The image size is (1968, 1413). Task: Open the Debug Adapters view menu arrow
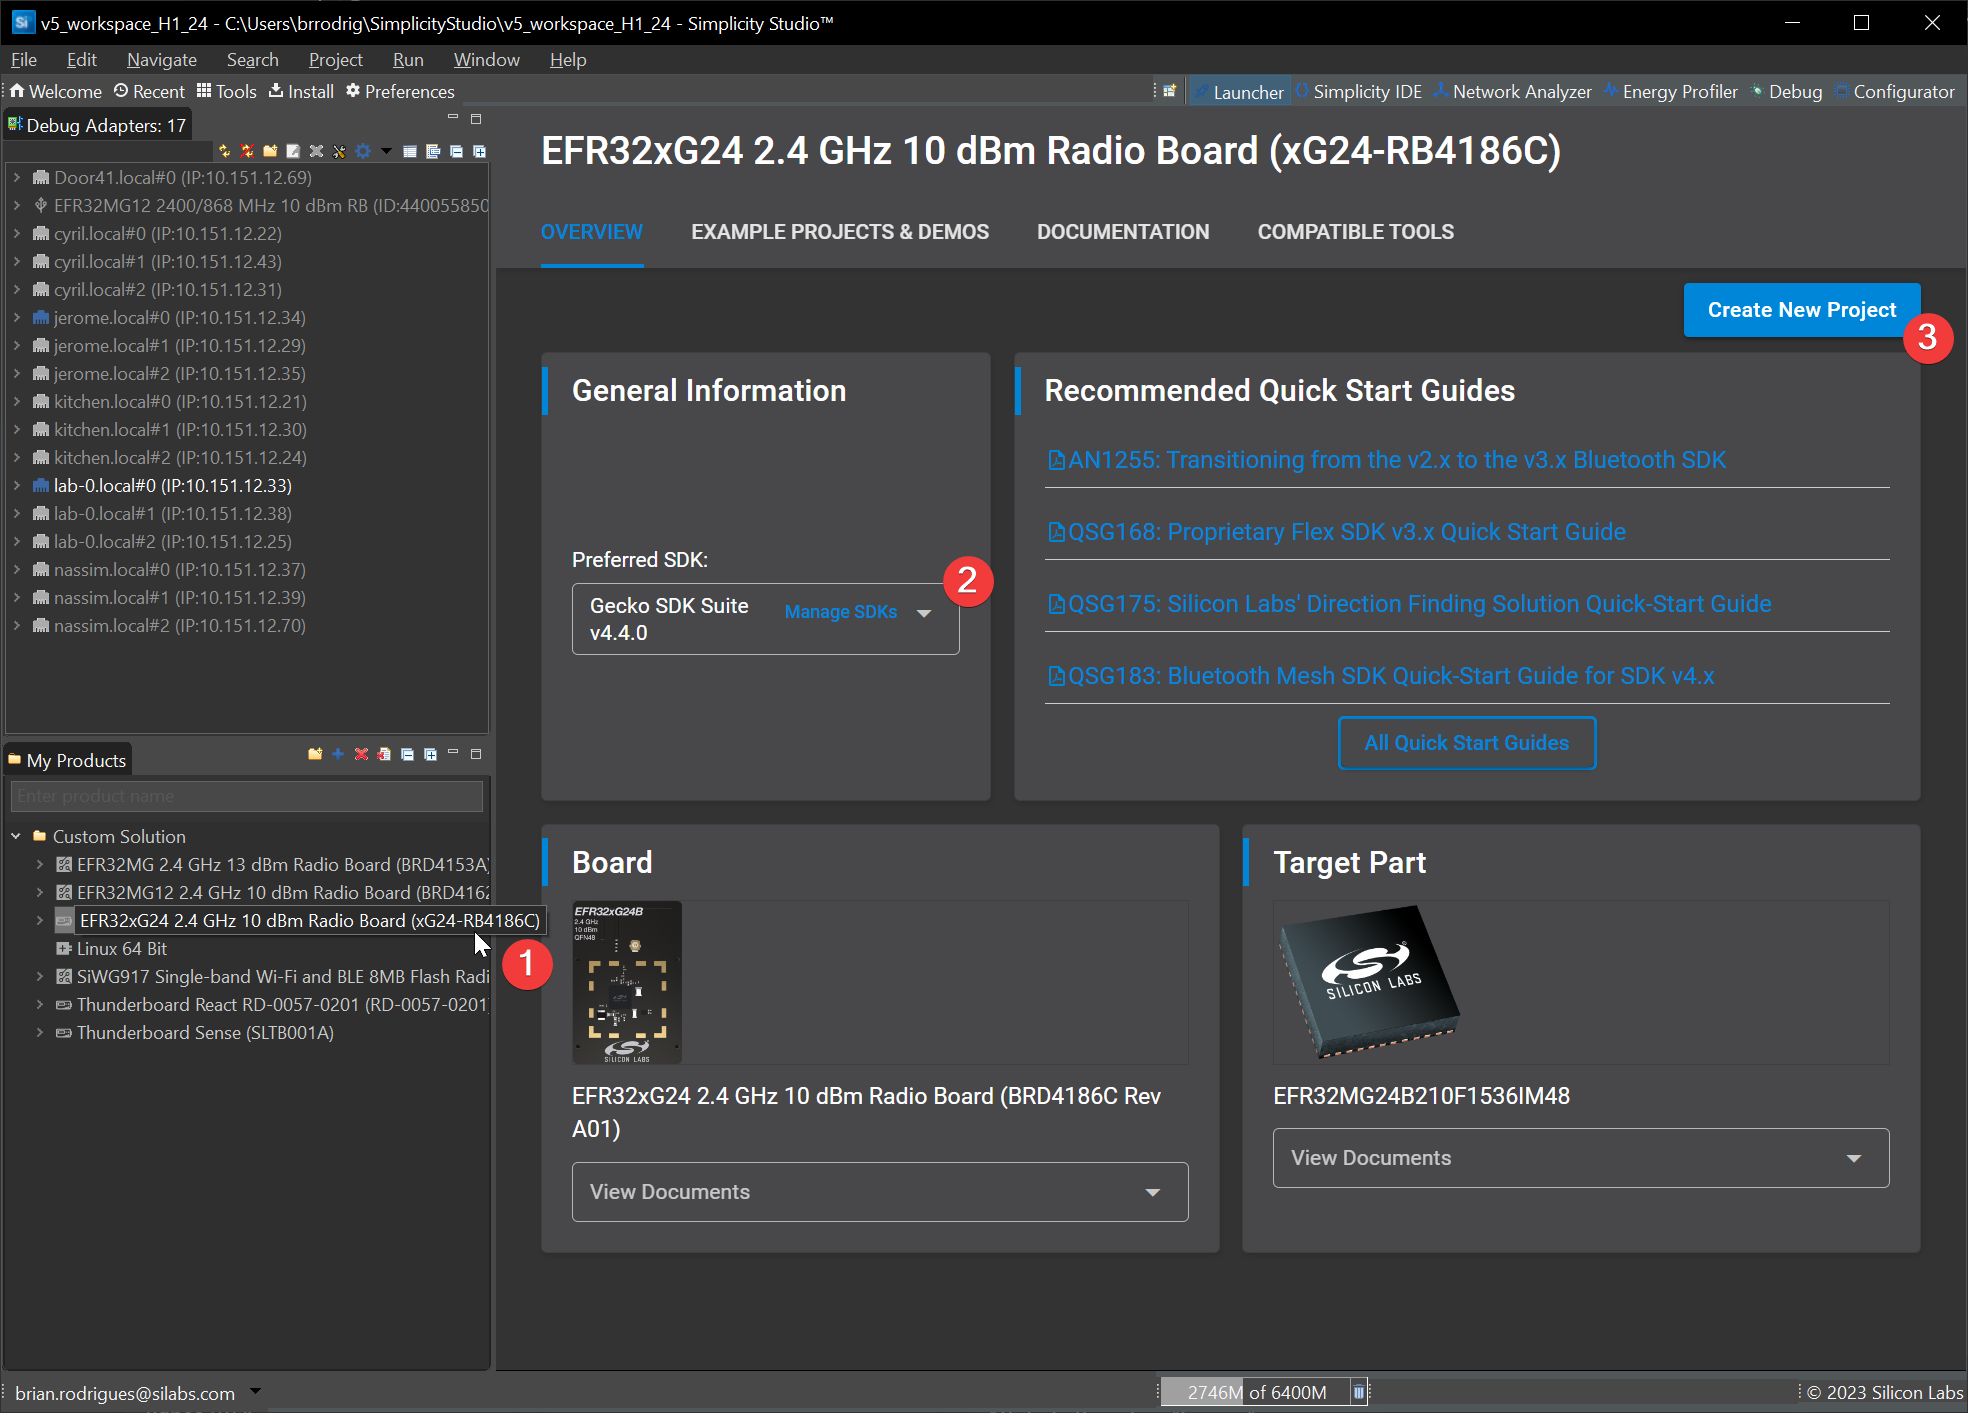[386, 151]
